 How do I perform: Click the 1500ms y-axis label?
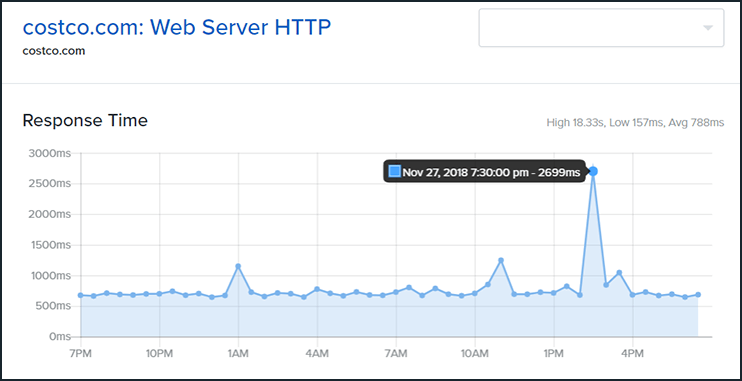[50, 245]
